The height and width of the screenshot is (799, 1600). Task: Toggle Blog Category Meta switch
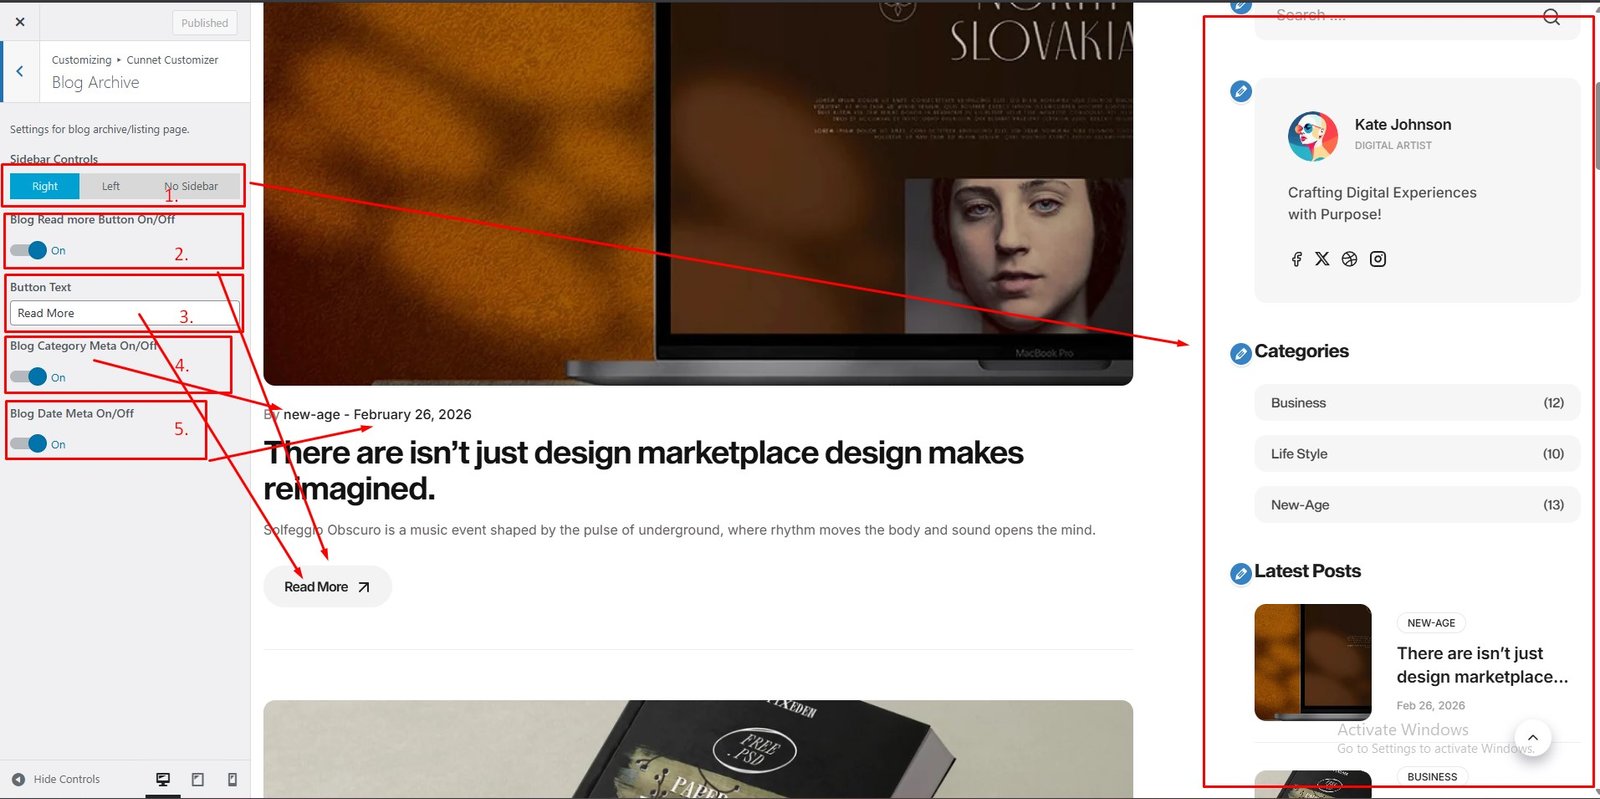point(29,377)
